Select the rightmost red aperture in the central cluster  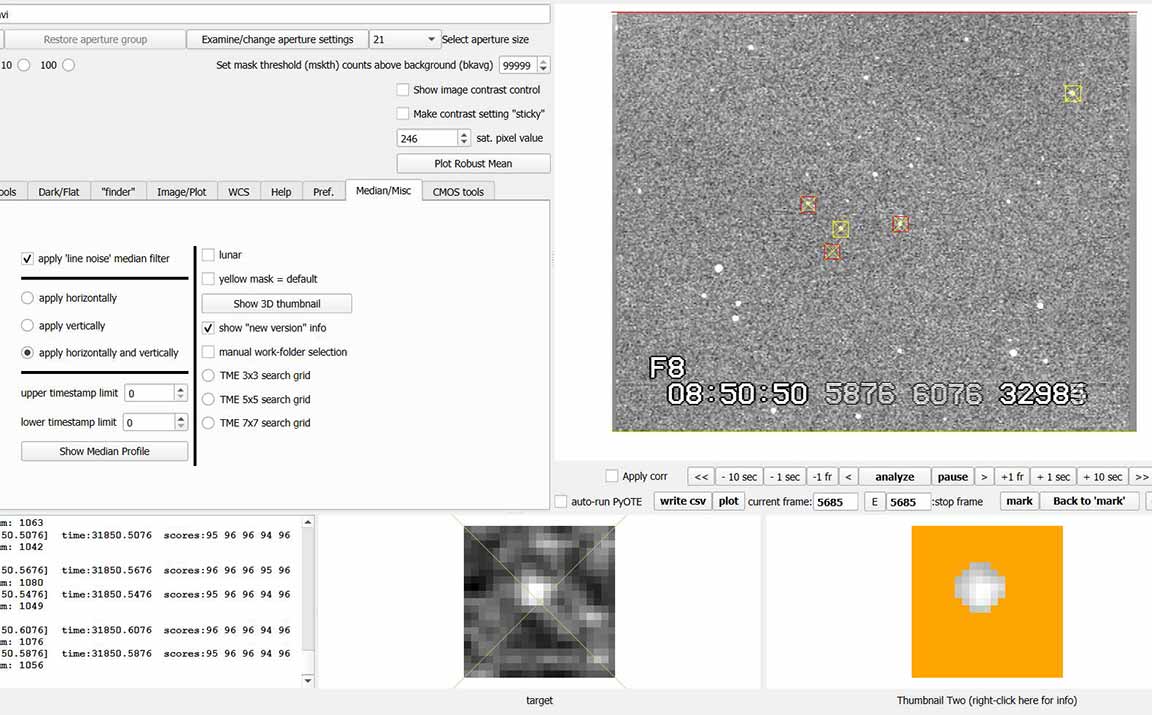(901, 223)
